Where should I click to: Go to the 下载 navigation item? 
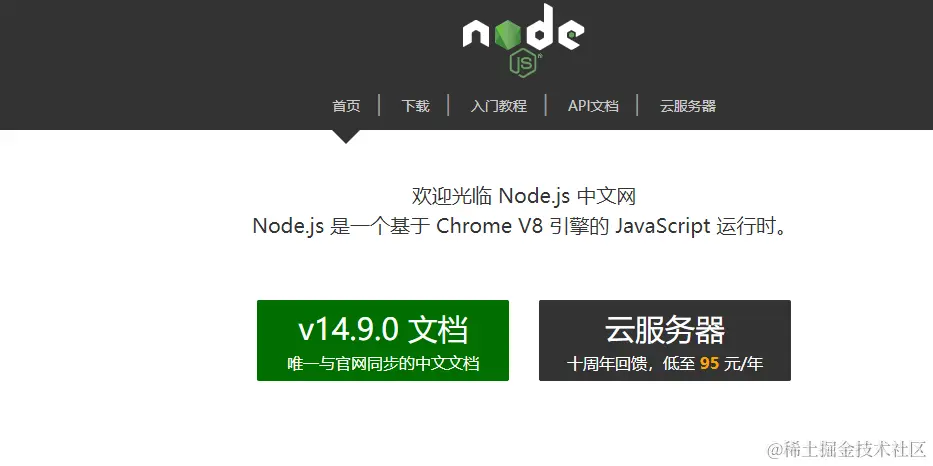[x=415, y=106]
